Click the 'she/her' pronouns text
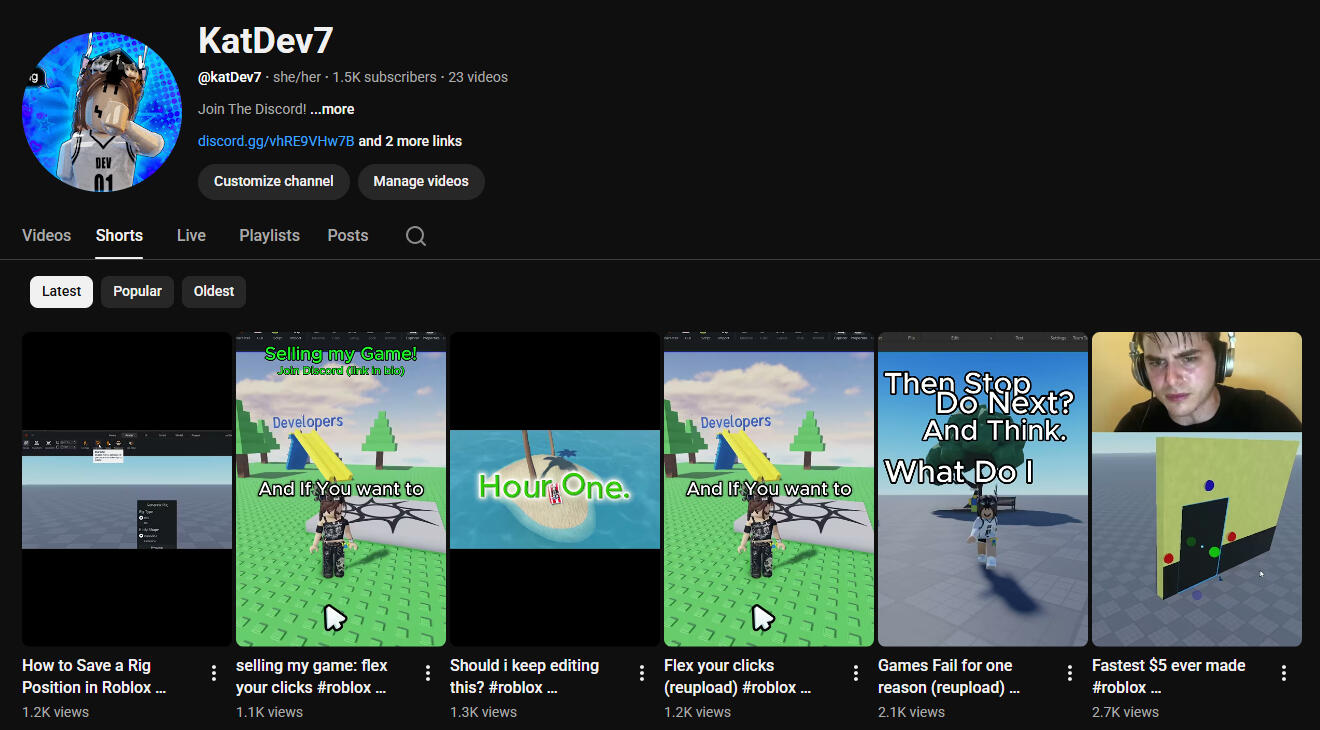 297,77
